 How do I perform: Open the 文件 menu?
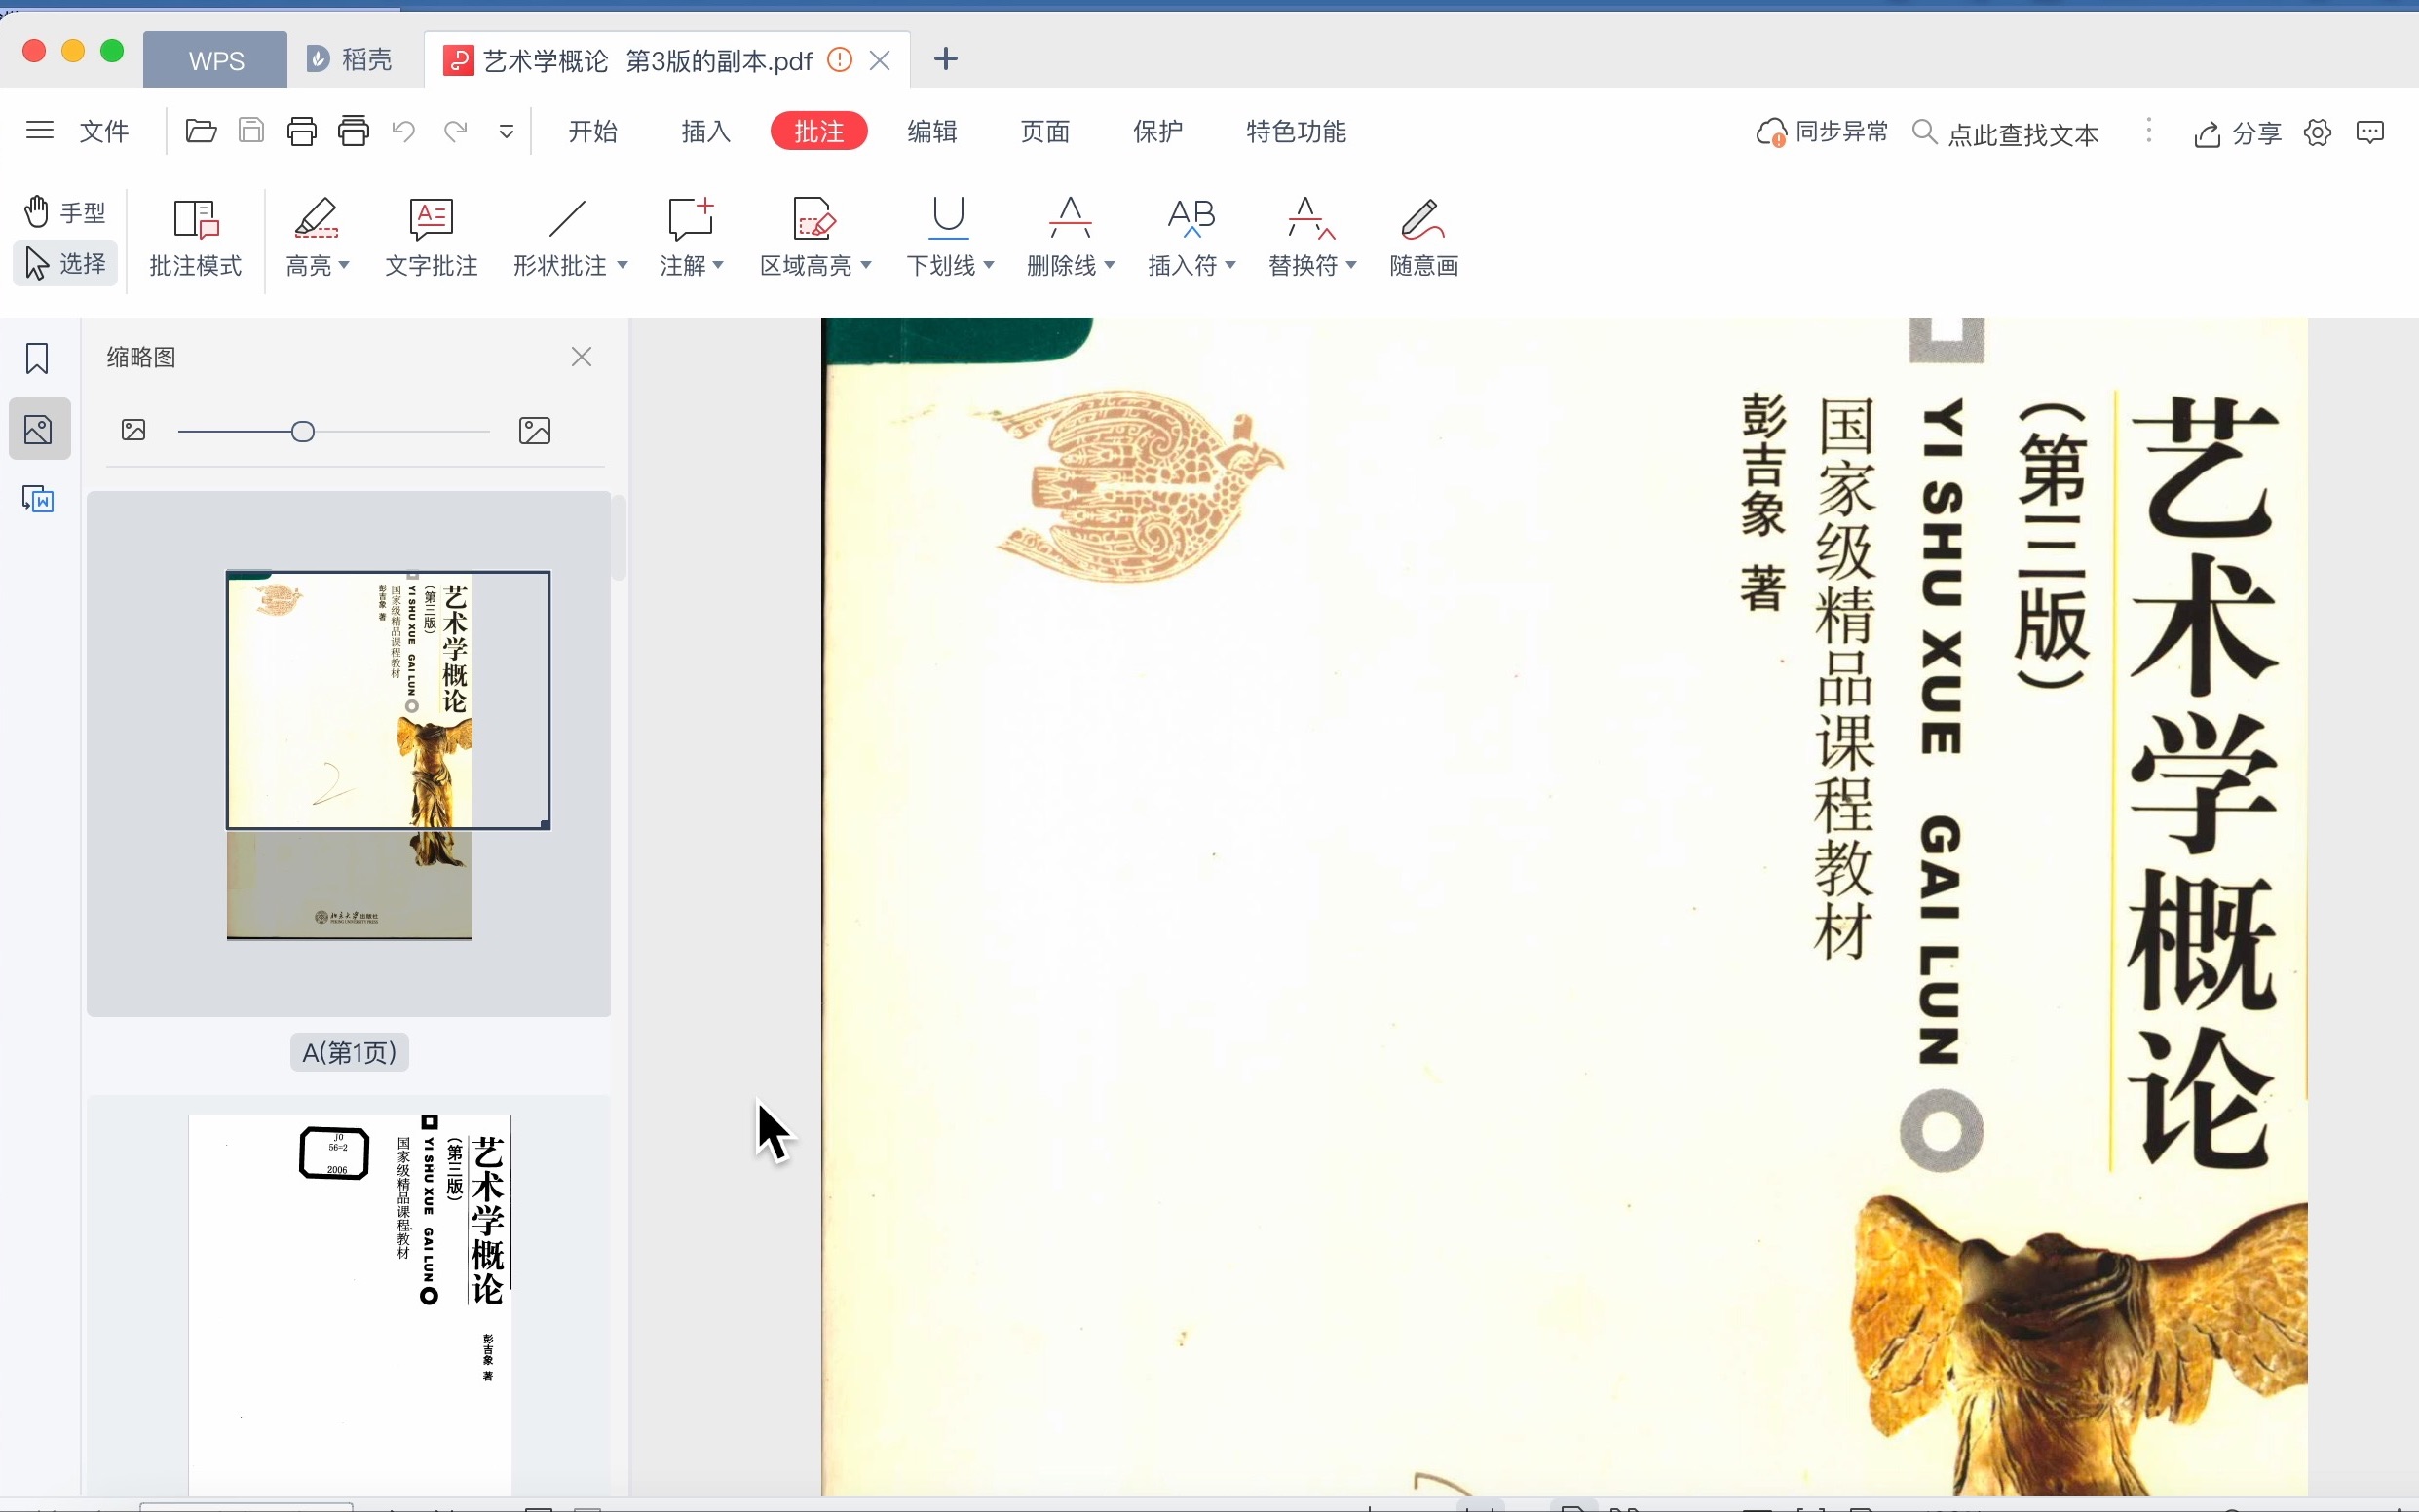coord(104,131)
